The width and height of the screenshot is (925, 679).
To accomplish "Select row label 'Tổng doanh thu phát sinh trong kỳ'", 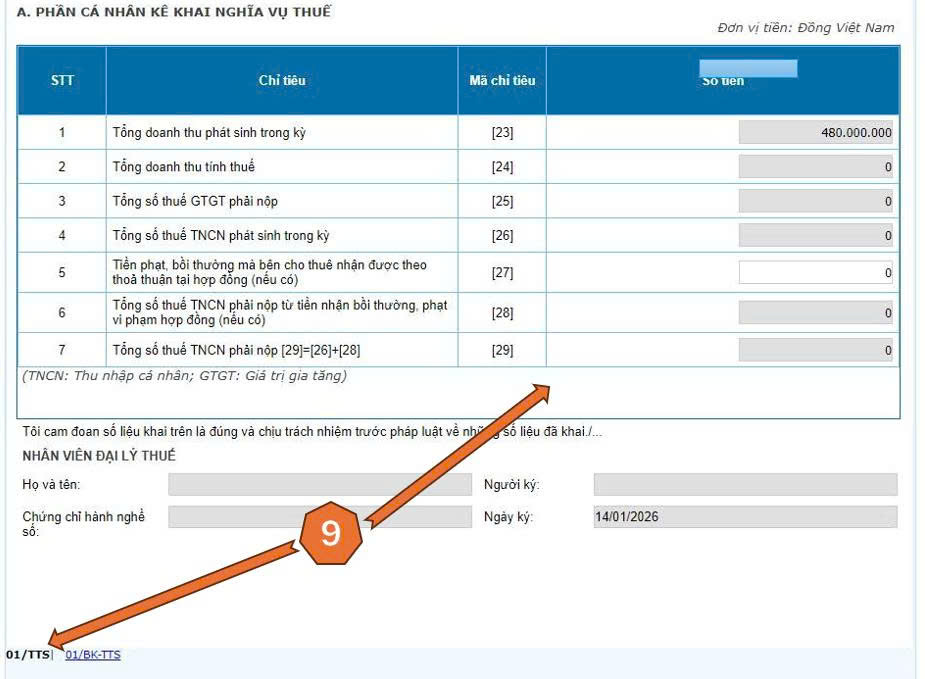I will 209,132.
